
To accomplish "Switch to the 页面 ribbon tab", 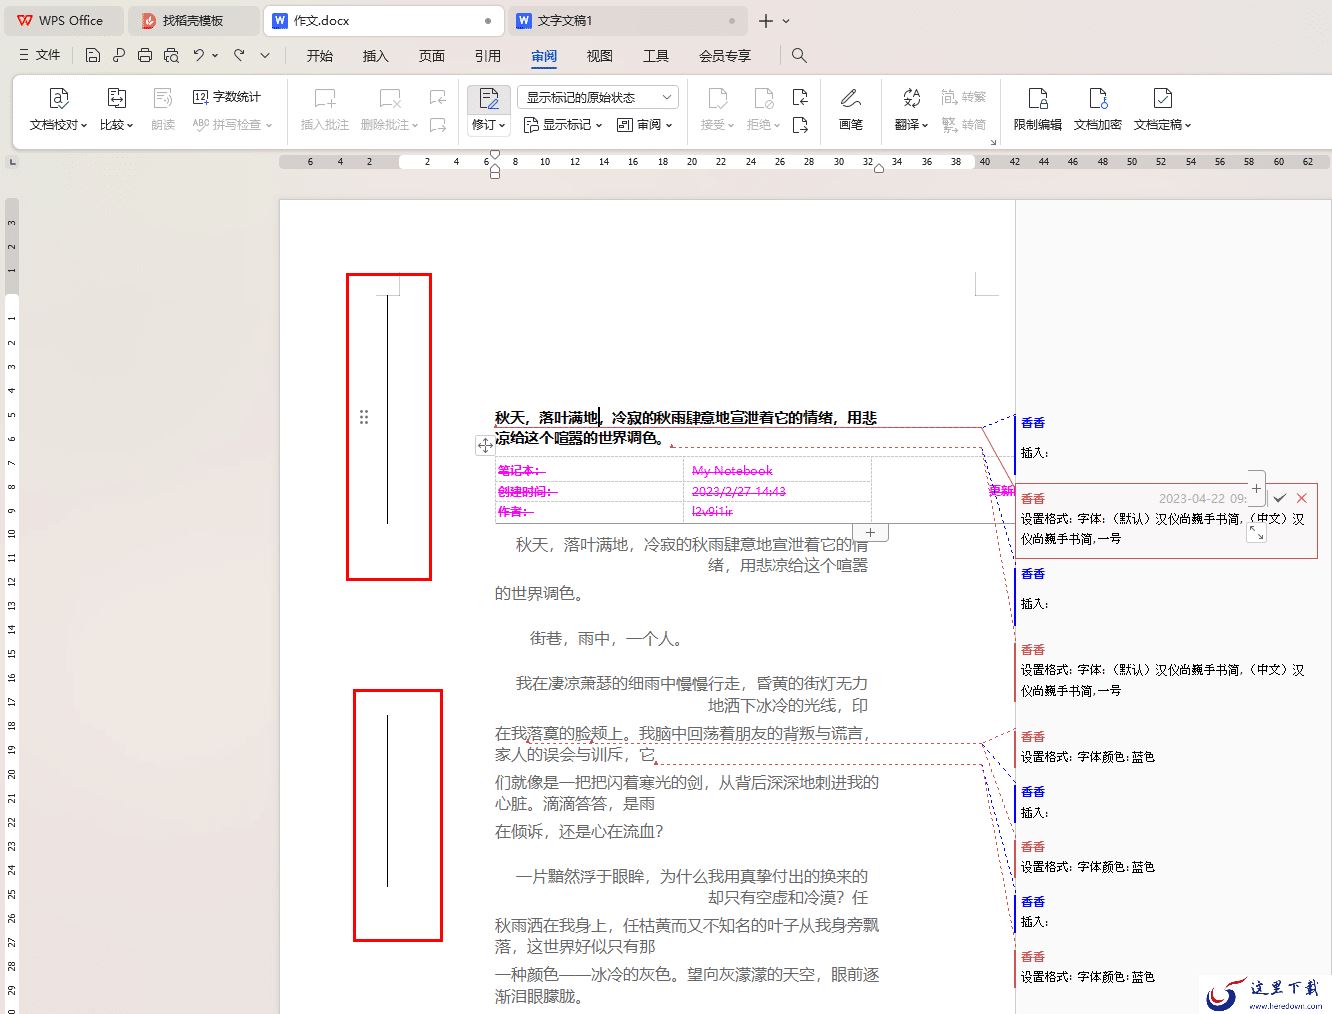I will coord(432,56).
